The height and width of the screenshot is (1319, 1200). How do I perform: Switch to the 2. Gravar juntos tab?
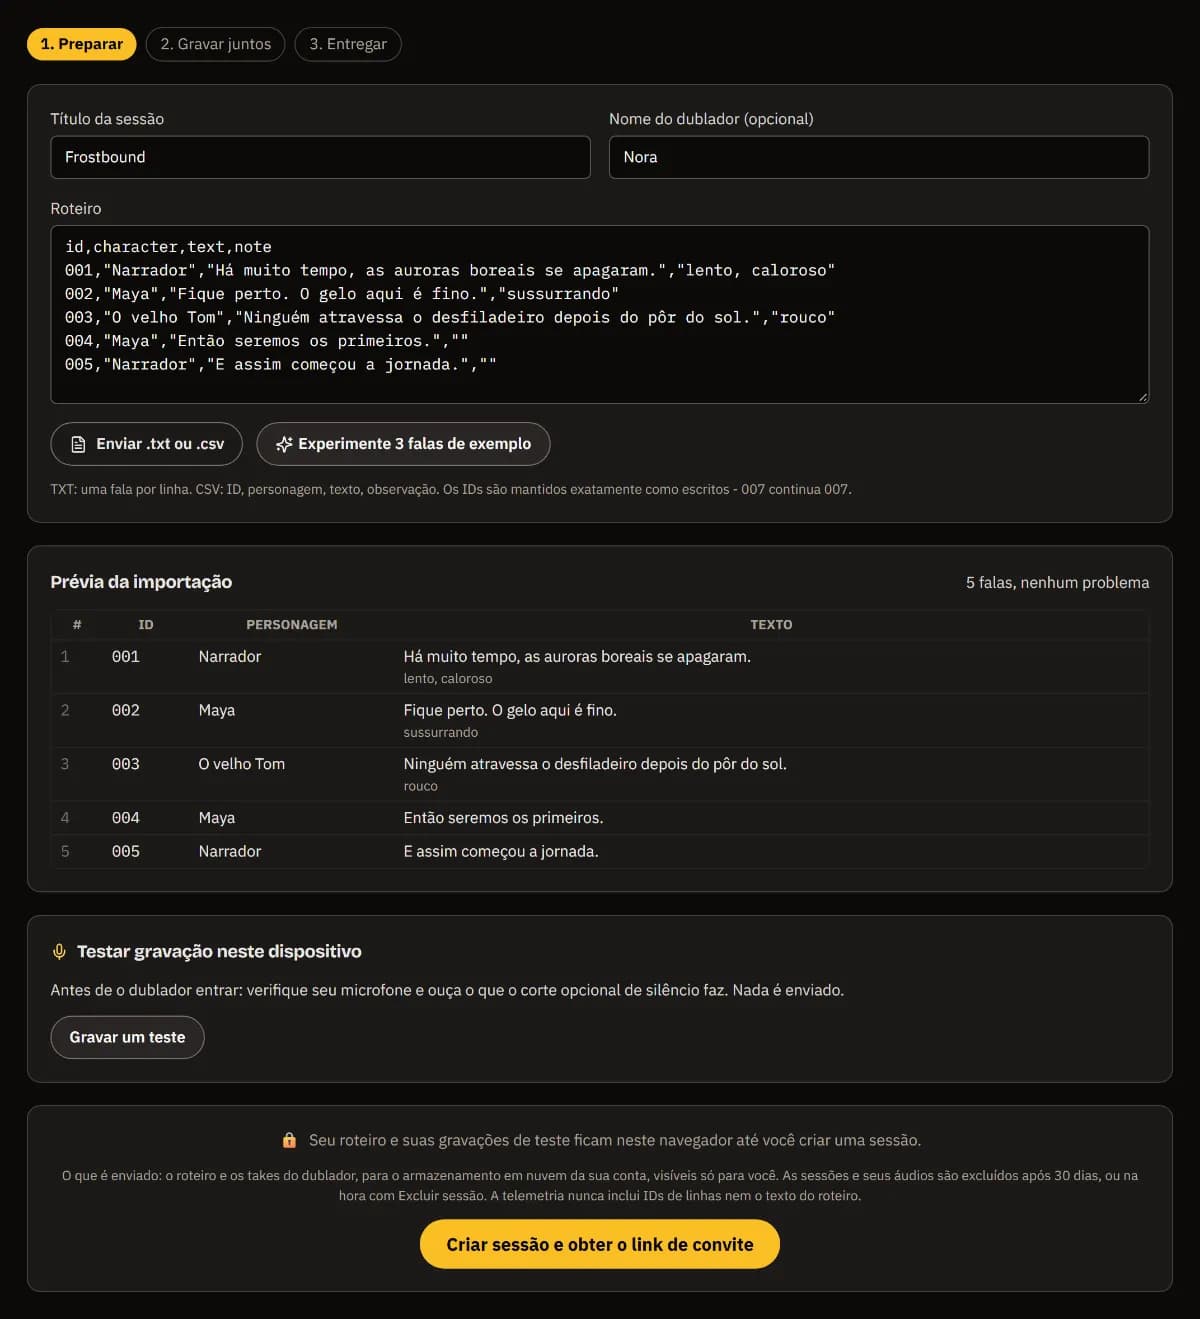(x=216, y=44)
